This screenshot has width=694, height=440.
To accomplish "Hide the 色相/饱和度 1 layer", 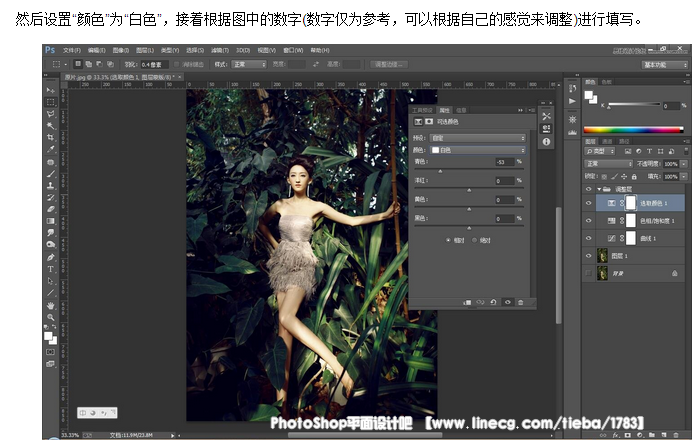I will point(588,220).
